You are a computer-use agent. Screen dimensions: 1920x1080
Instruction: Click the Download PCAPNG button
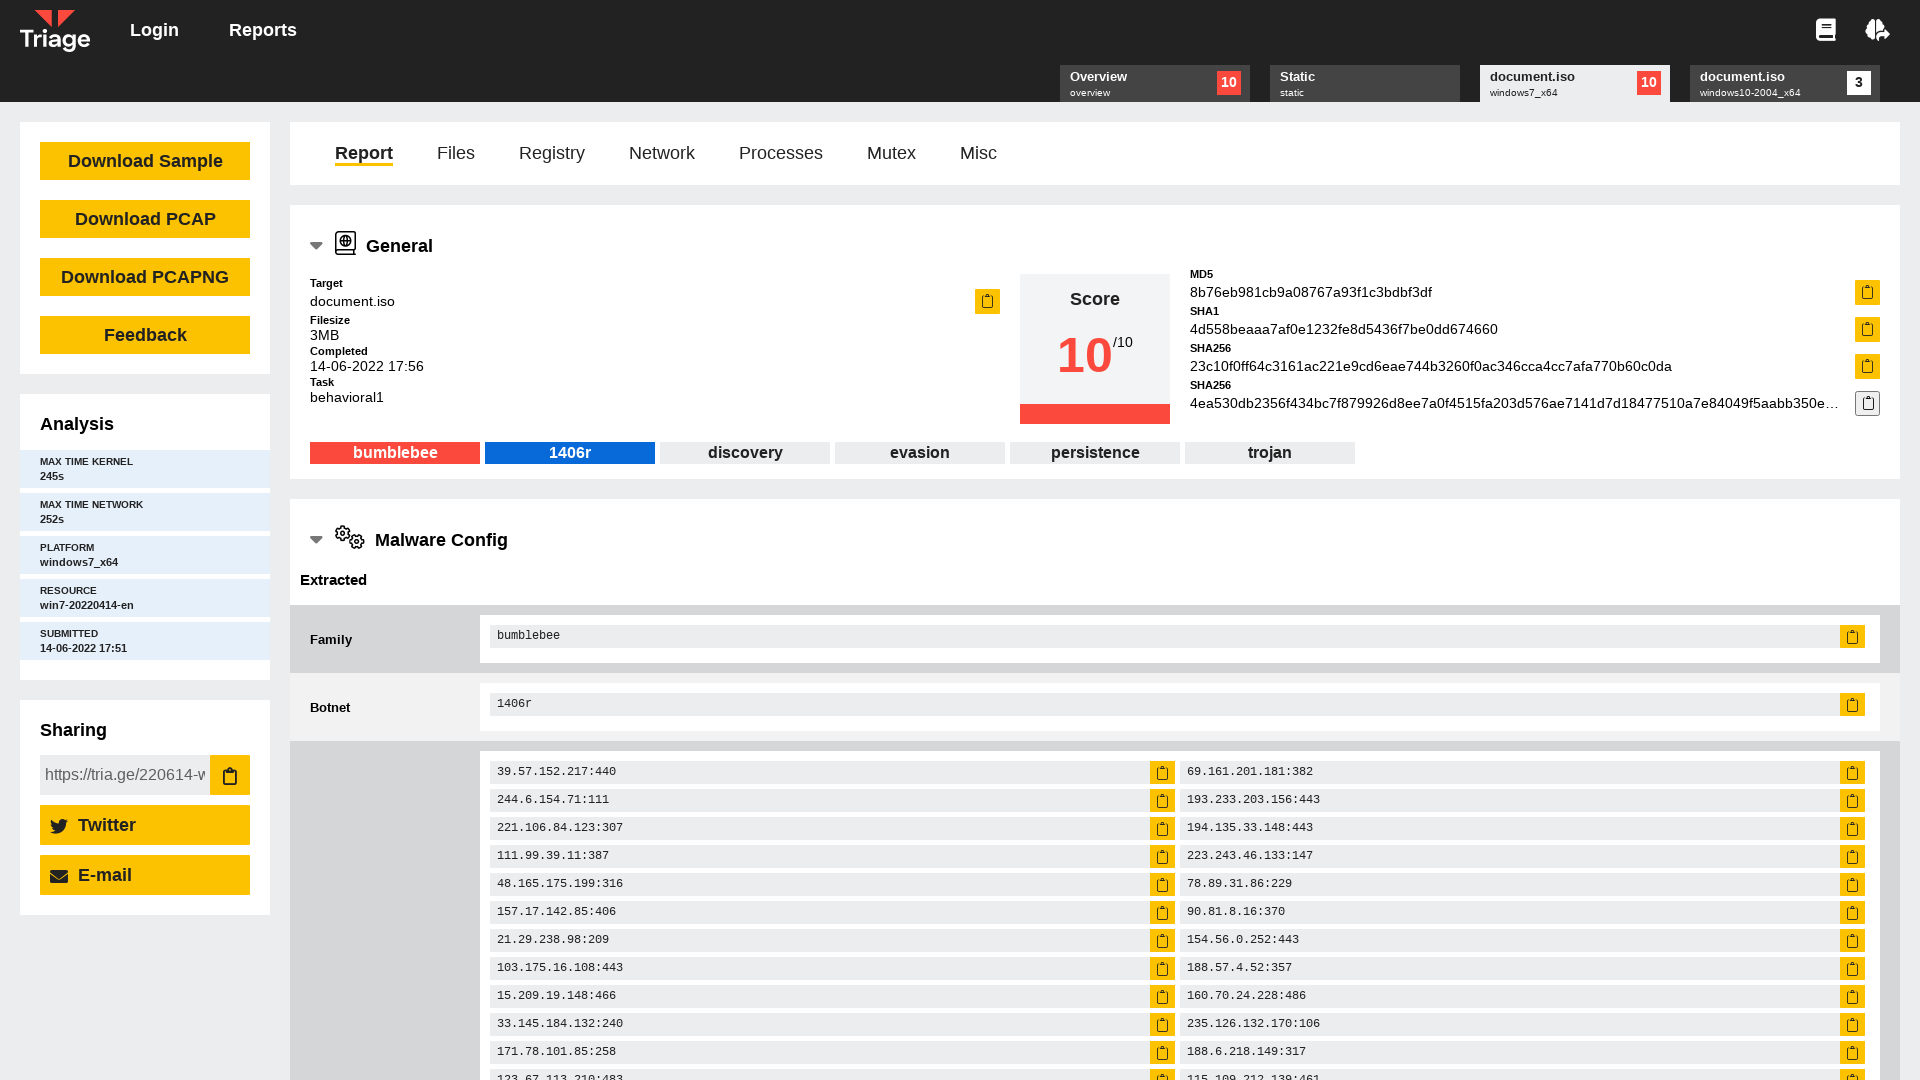pyautogui.click(x=145, y=277)
